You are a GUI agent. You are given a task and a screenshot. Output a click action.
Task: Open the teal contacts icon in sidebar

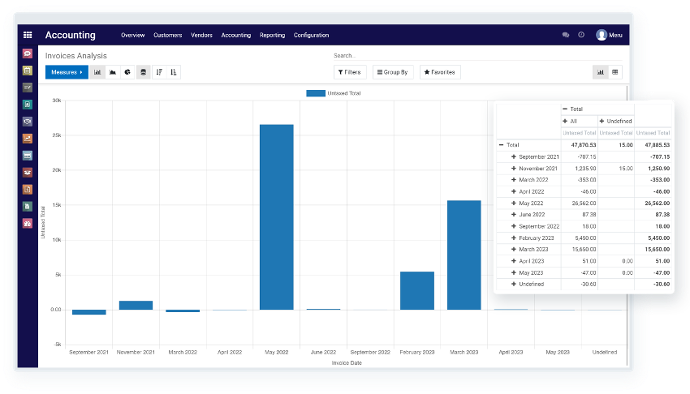point(27,104)
